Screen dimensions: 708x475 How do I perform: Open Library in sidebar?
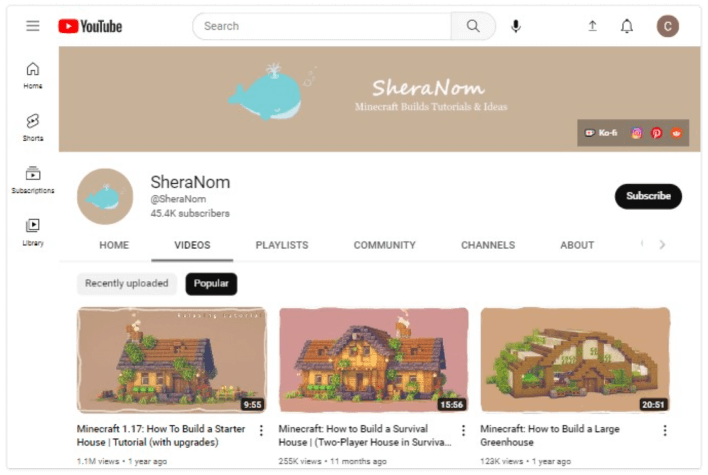[x=33, y=232]
